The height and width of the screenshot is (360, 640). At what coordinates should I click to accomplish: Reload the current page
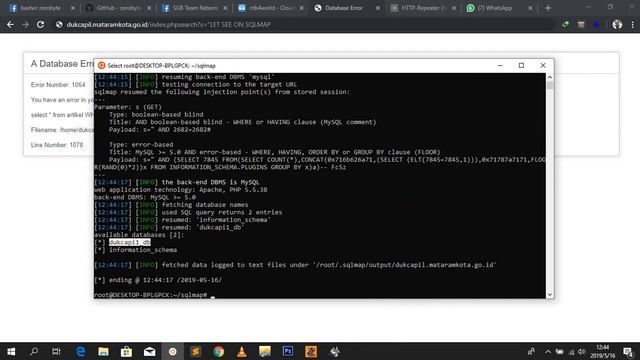[40, 24]
